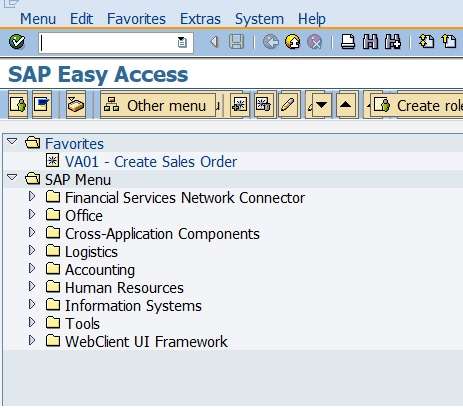Viewport: 463px width, 410px height.
Task: Click the red Cancel icon
Action: 314,42
